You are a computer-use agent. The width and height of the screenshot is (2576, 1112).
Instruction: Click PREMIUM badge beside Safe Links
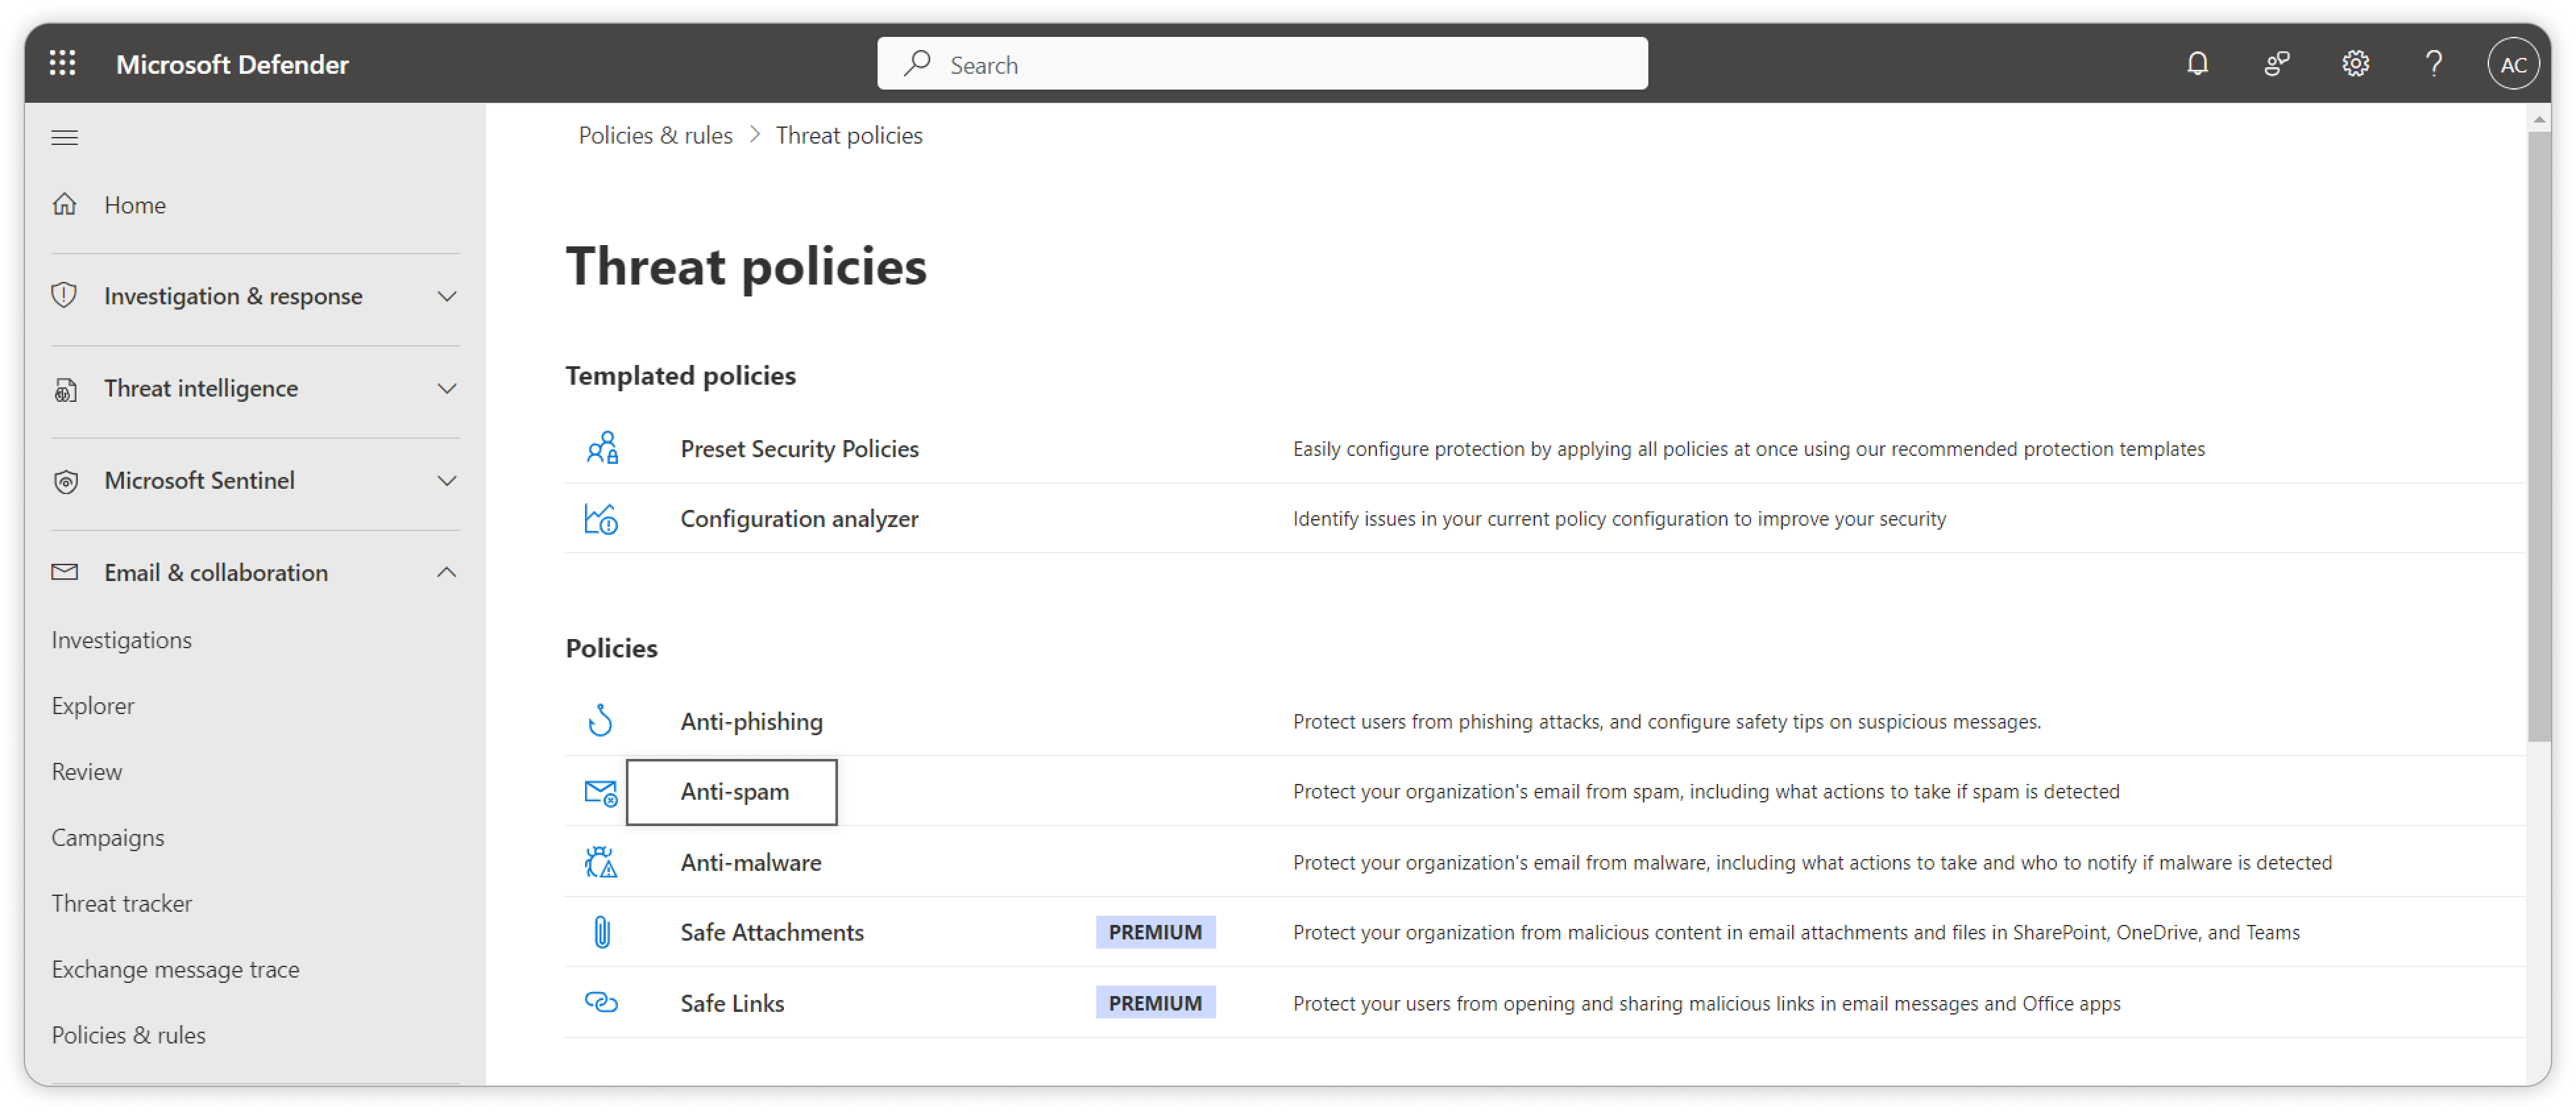(1155, 1002)
